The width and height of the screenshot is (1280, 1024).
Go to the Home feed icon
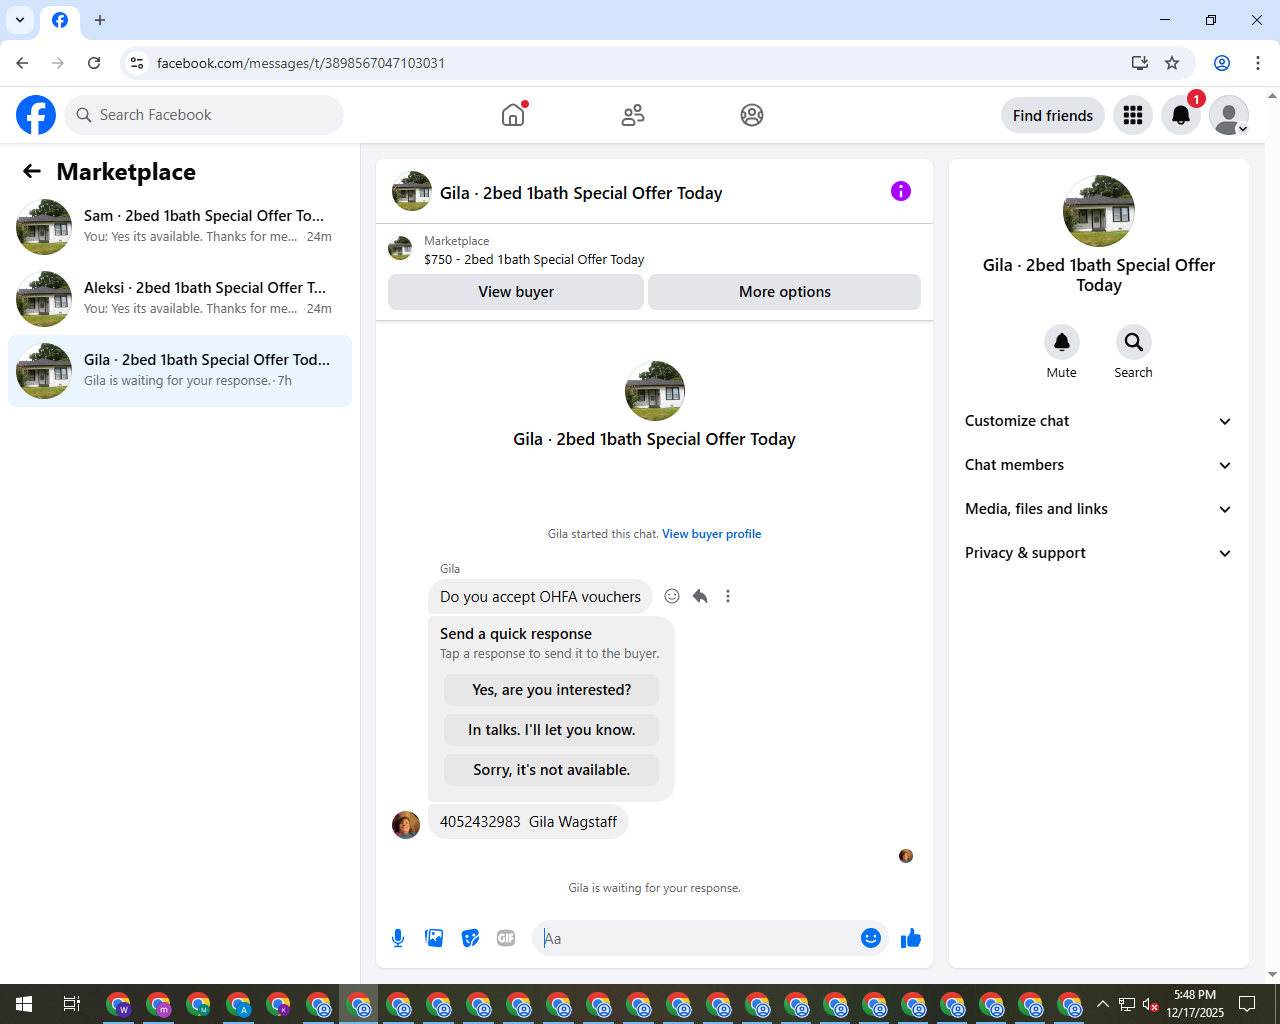pyautogui.click(x=513, y=115)
